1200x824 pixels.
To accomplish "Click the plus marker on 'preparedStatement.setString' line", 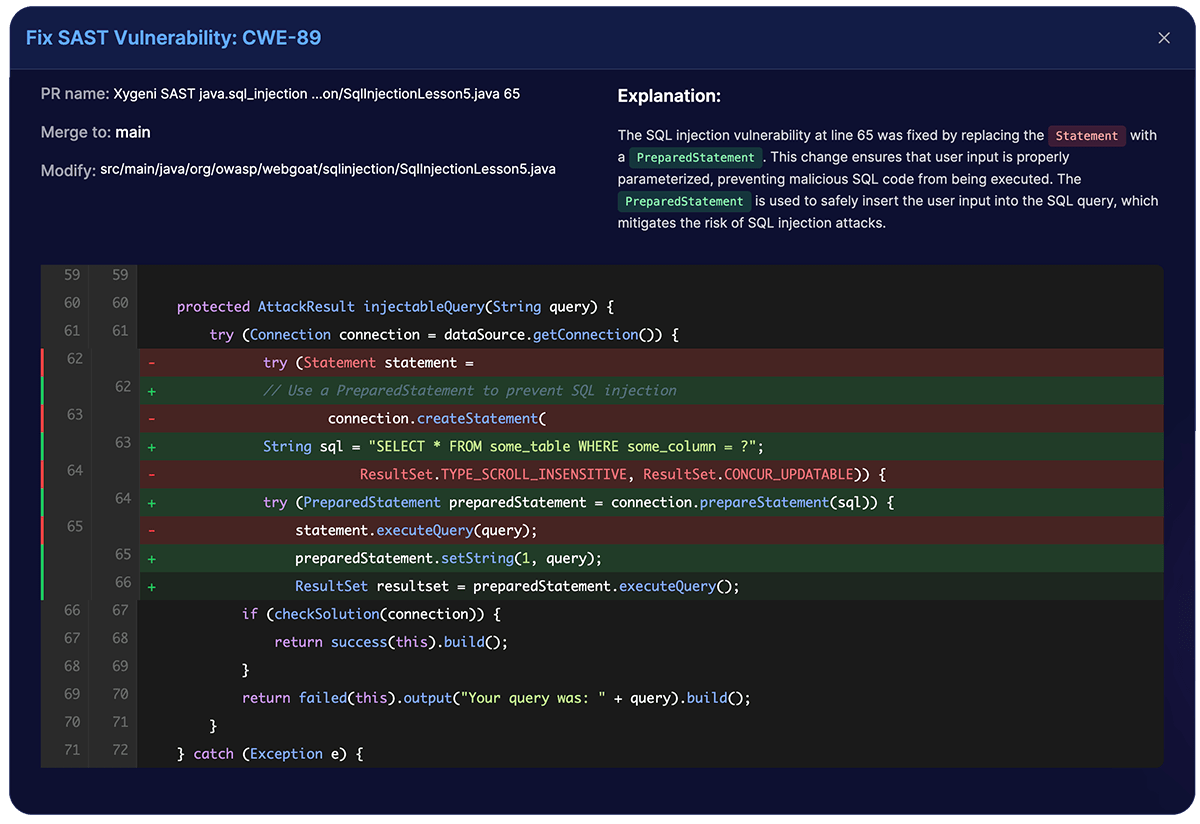I will (x=151, y=559).
